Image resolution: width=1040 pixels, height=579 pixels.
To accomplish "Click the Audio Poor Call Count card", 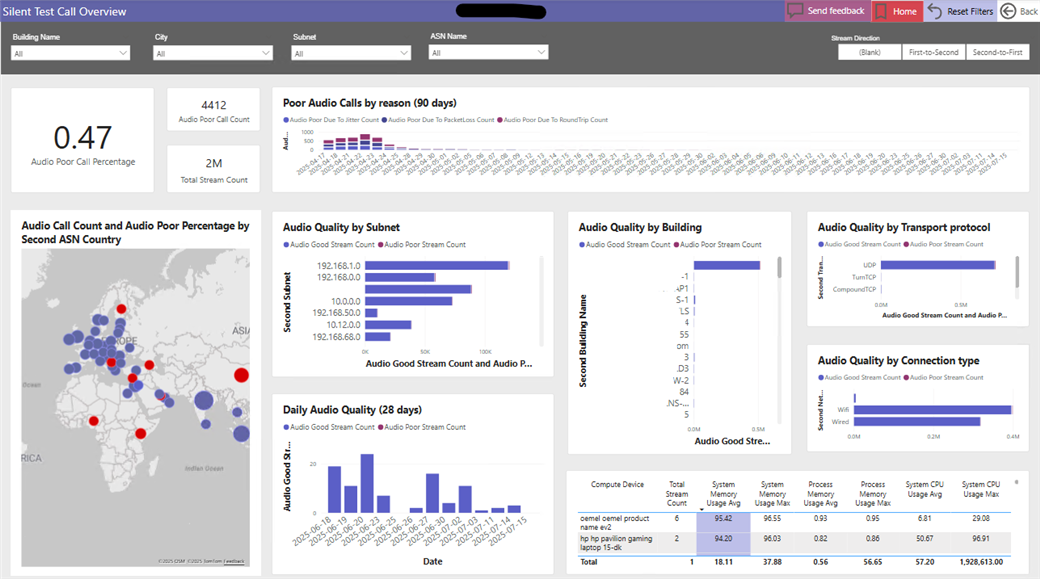I will point(213,111).
